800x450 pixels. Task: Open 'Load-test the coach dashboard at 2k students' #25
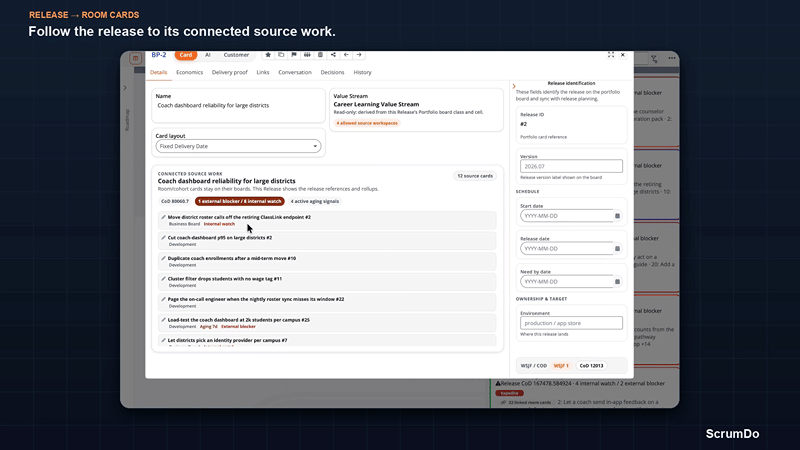coord(239,320)
